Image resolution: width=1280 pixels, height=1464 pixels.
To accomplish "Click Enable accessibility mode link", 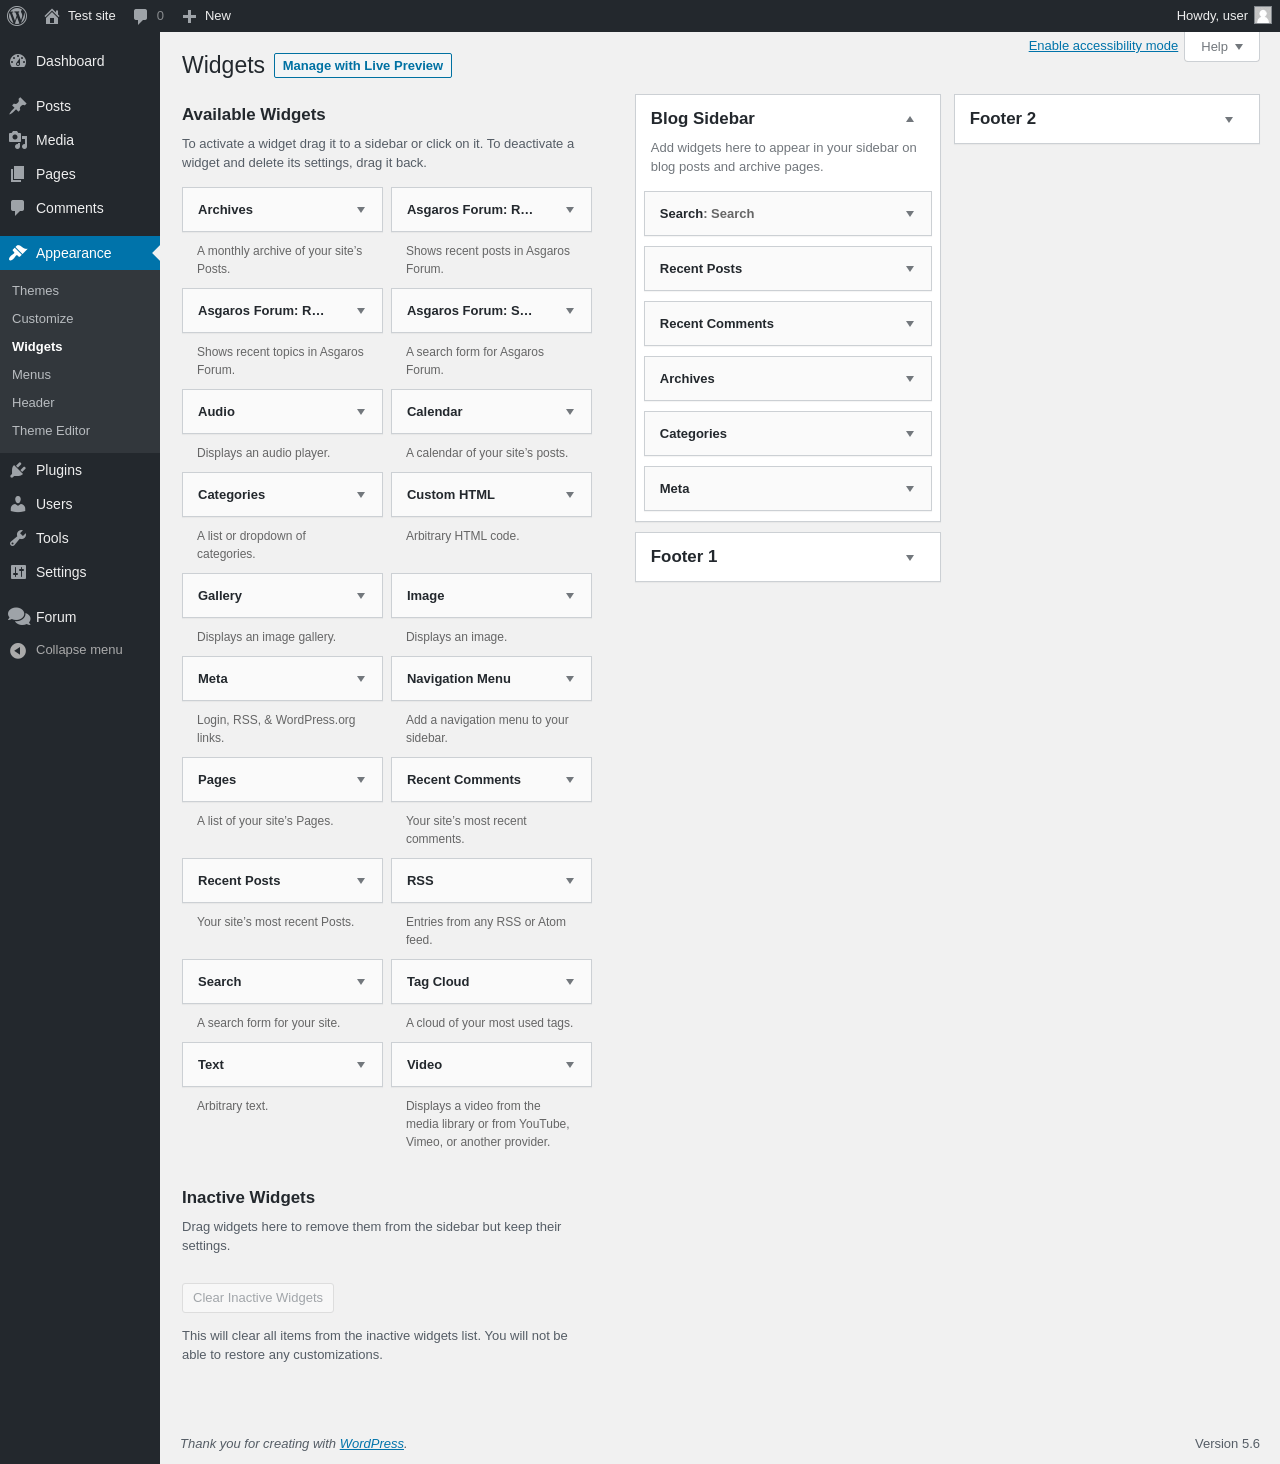I will (x=1103, y=46).
